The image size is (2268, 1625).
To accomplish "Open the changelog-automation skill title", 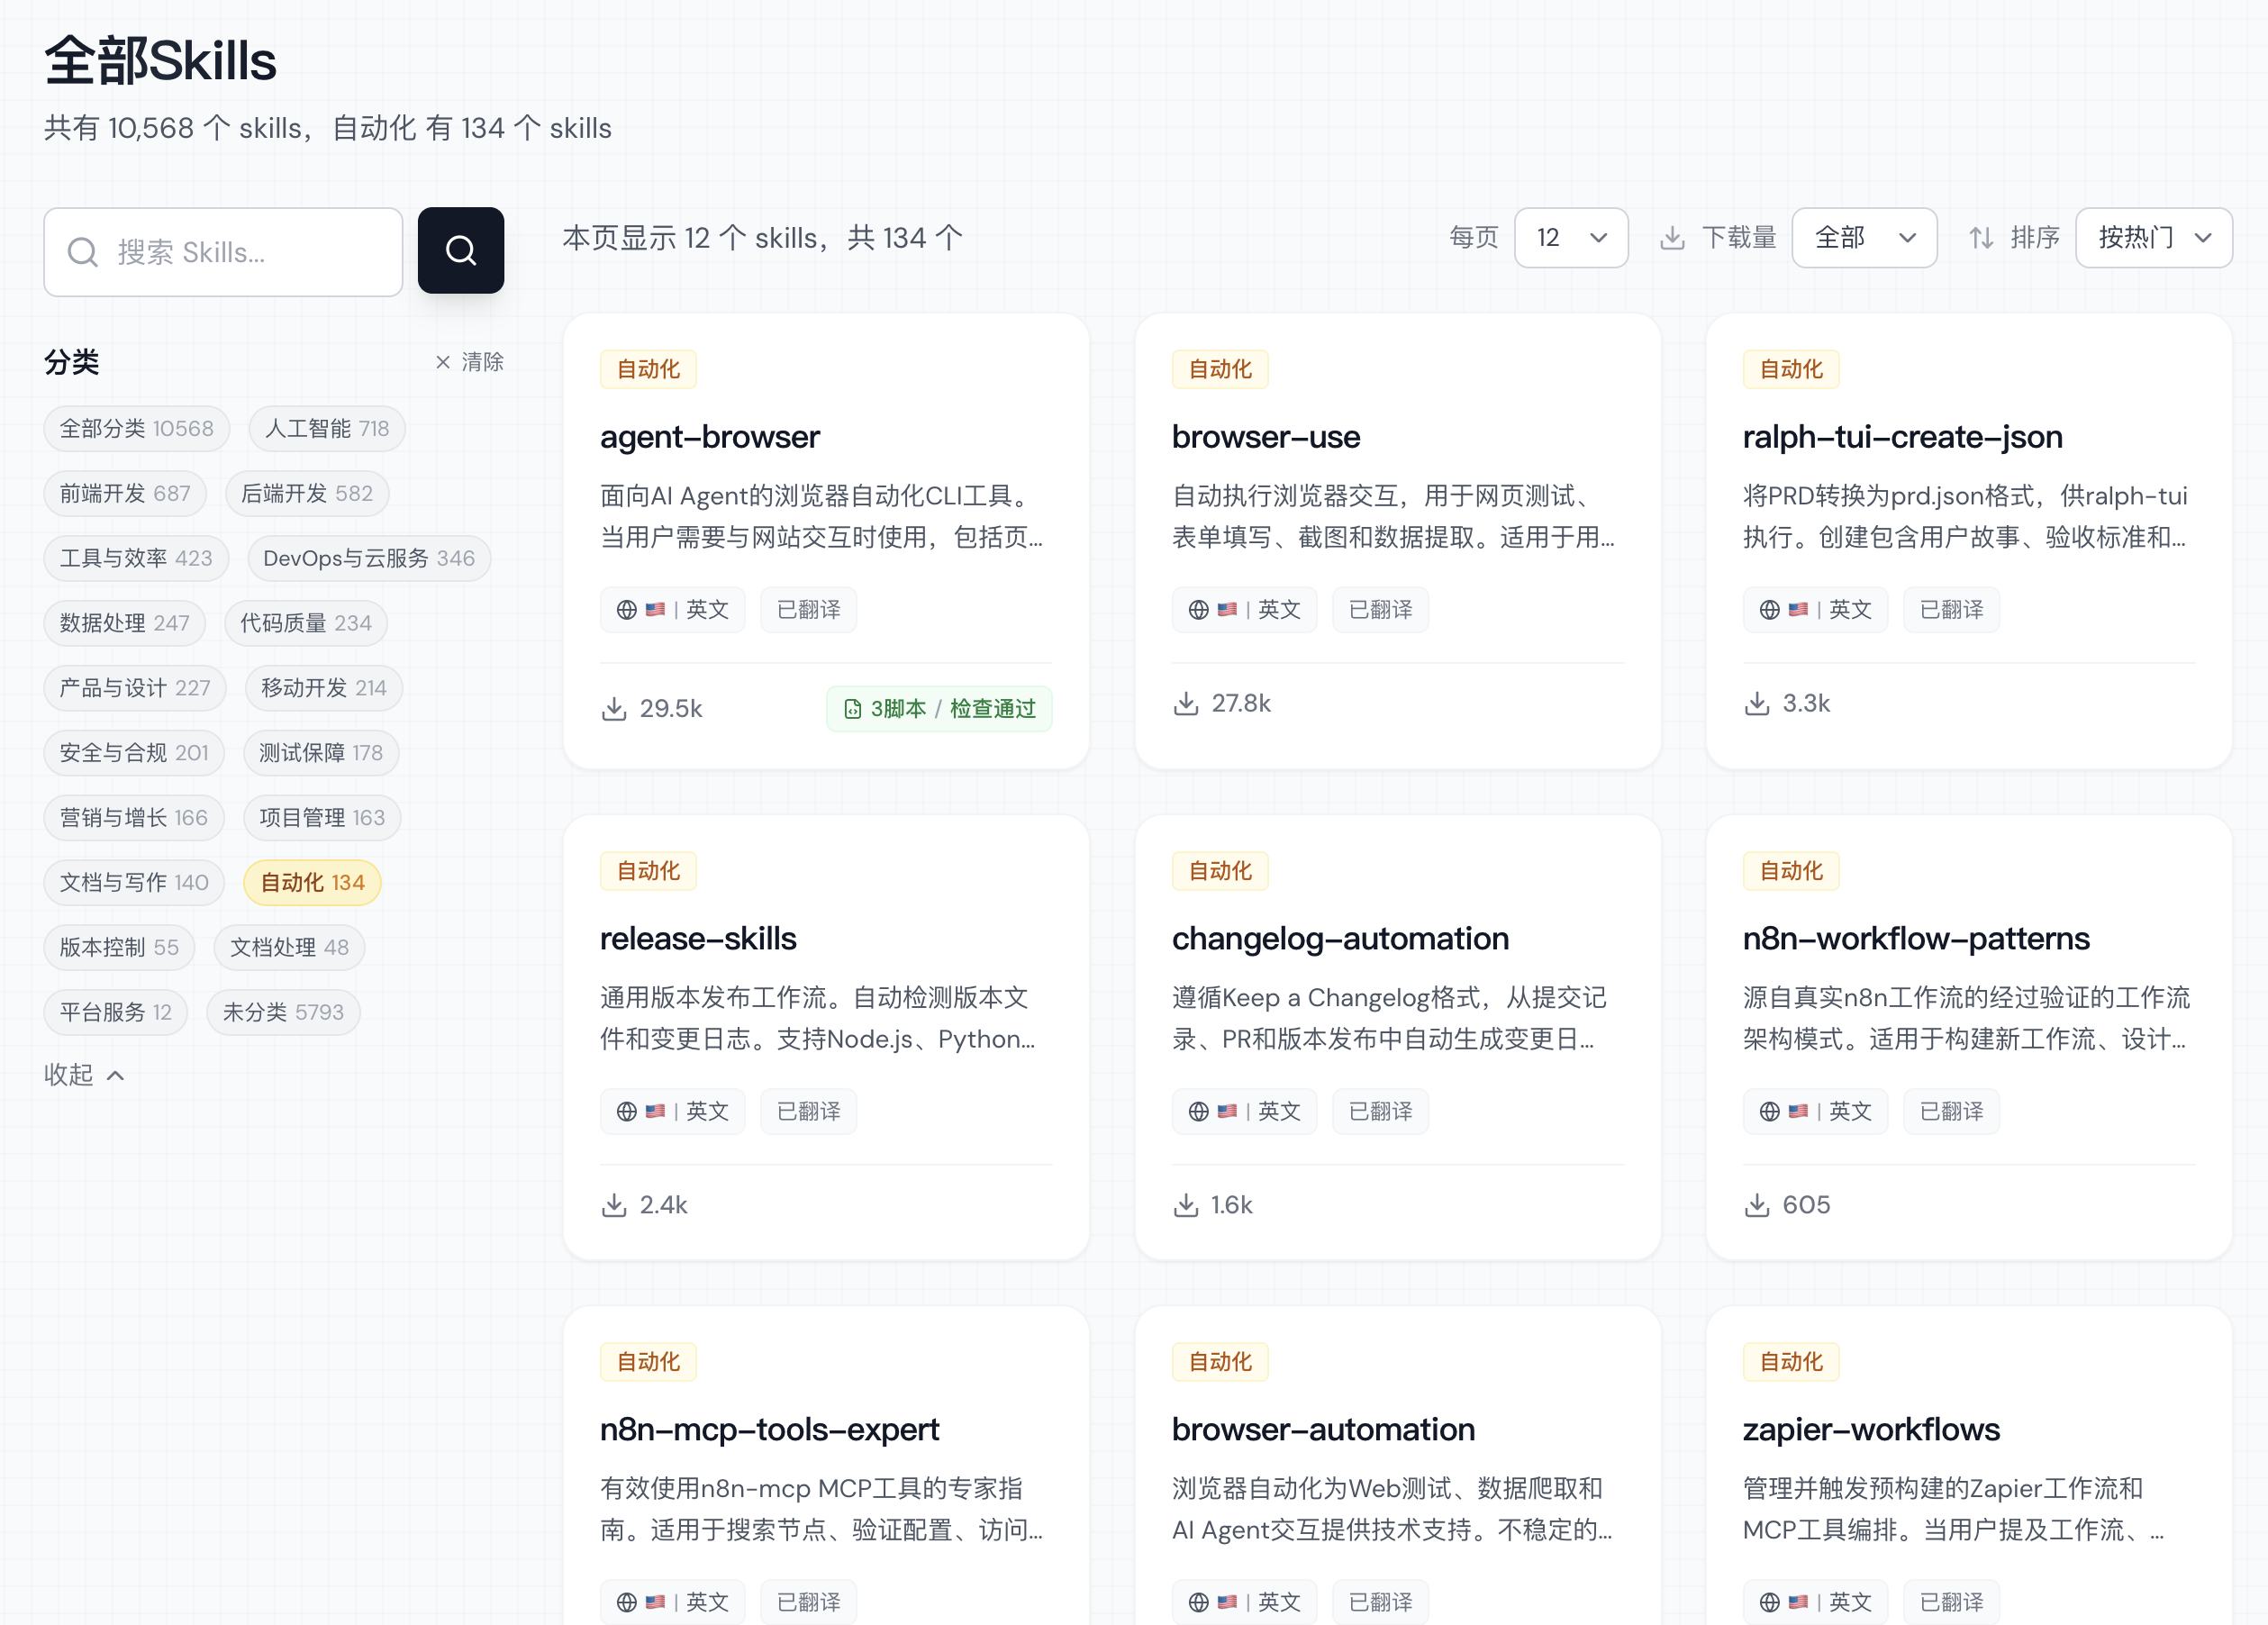I will pos(1339,938).
